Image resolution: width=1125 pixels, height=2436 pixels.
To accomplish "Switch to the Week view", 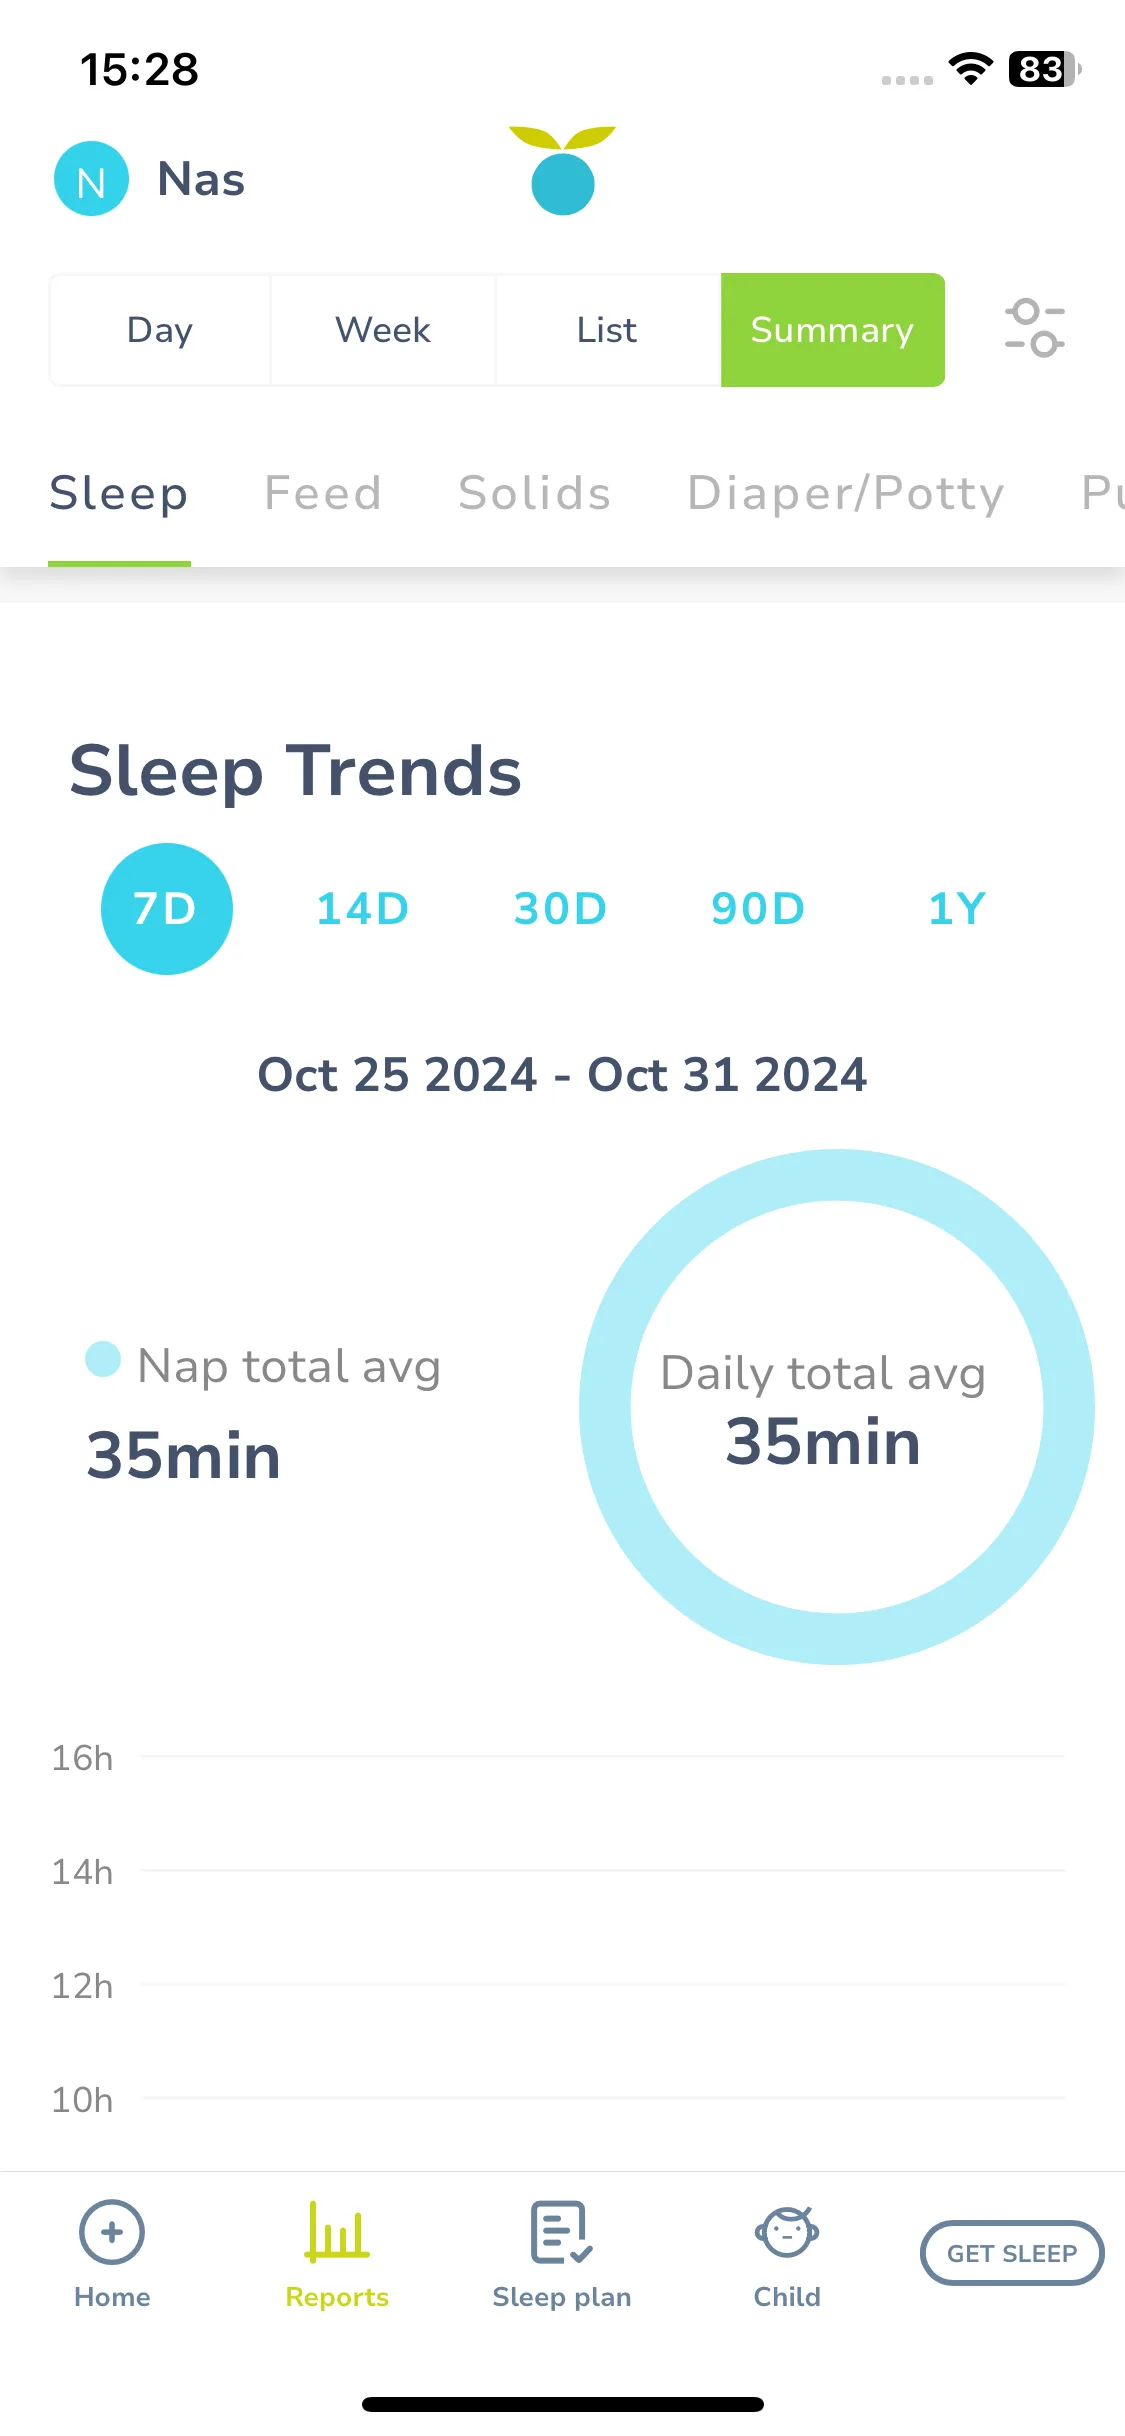I will (x=383, y=330).
